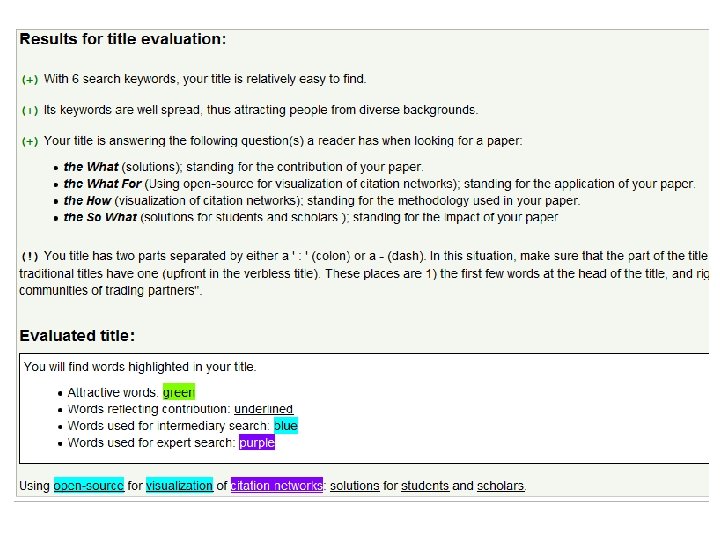This screenshot has height=540, width=720.
Task: Click the bold "the How" bullet label
Action: [x=88, y=200]
